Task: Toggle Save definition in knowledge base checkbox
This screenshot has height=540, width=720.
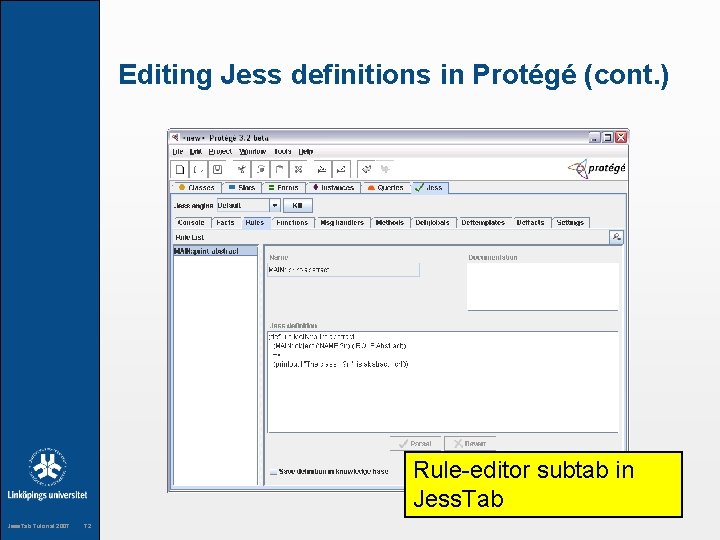Action: [x=274, y=472]
